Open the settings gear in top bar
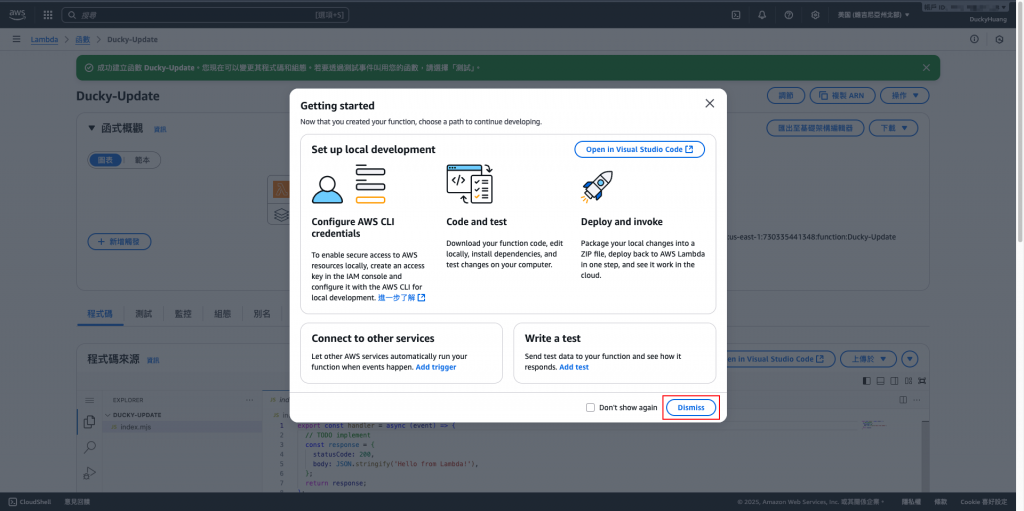The image size is (1024, 511). 815,15
